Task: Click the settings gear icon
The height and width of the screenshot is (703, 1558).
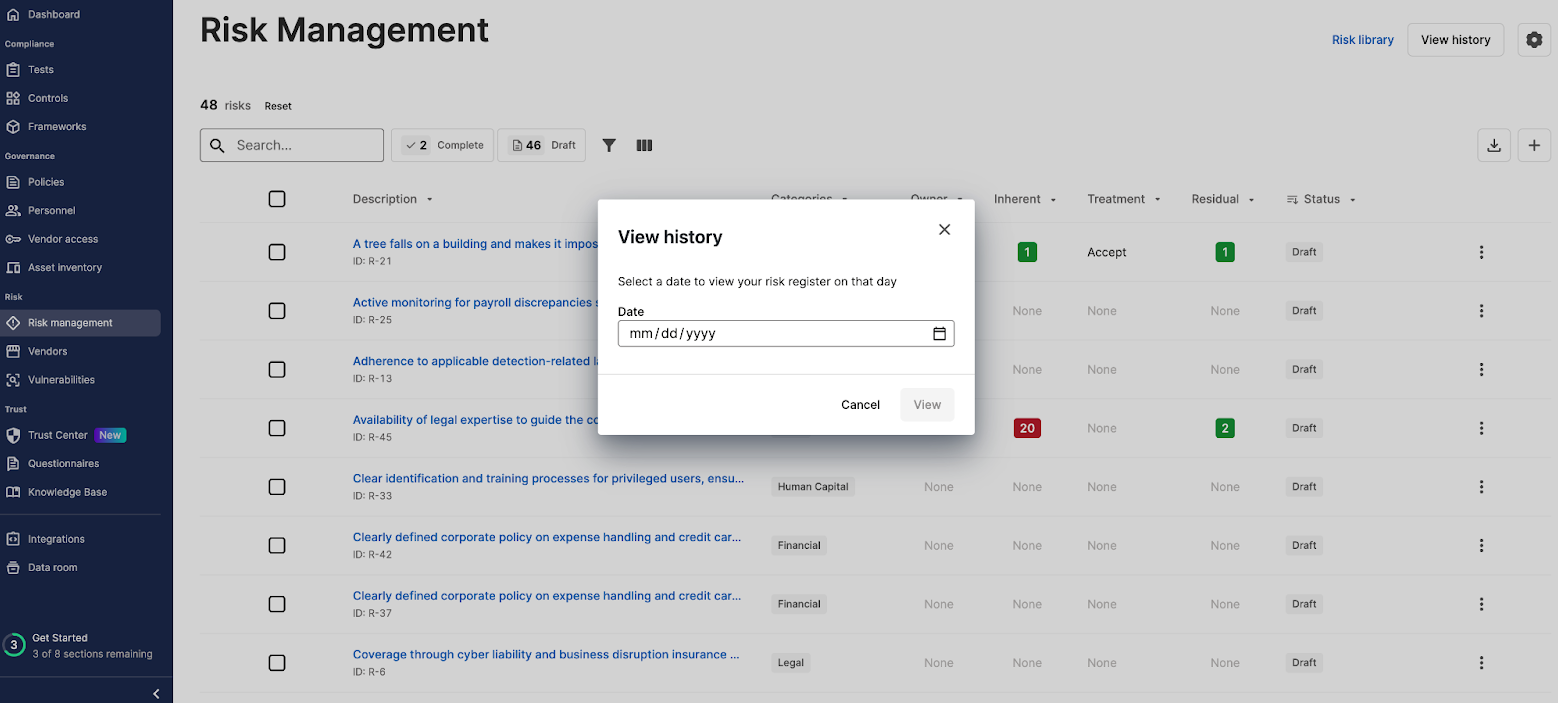Action: click(x=1534, y=40)
